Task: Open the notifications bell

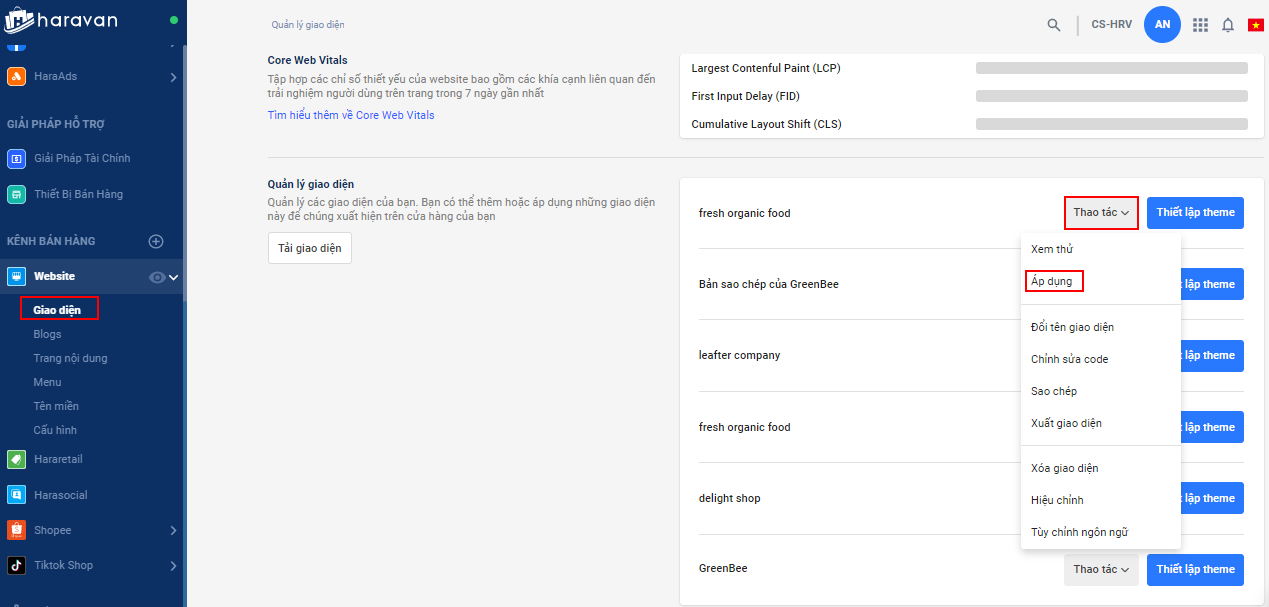Action: click(x=1228, y=25)
